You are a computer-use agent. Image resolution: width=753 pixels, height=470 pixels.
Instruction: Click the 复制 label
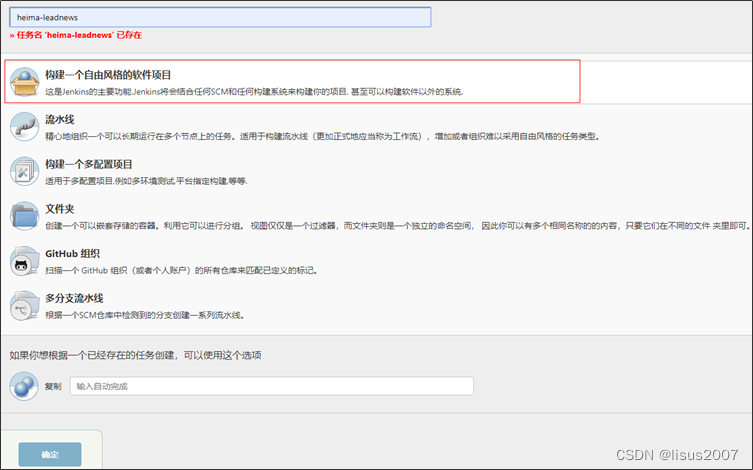click(x=53, y=386)
